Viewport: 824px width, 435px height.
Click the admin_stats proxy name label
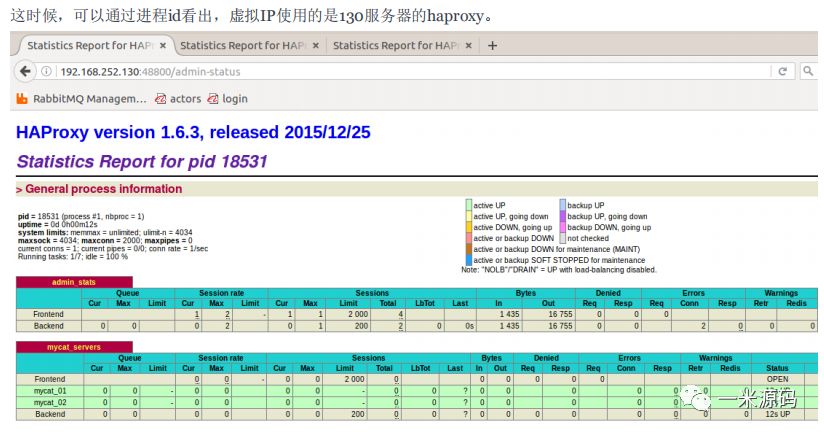click(74, 283)
